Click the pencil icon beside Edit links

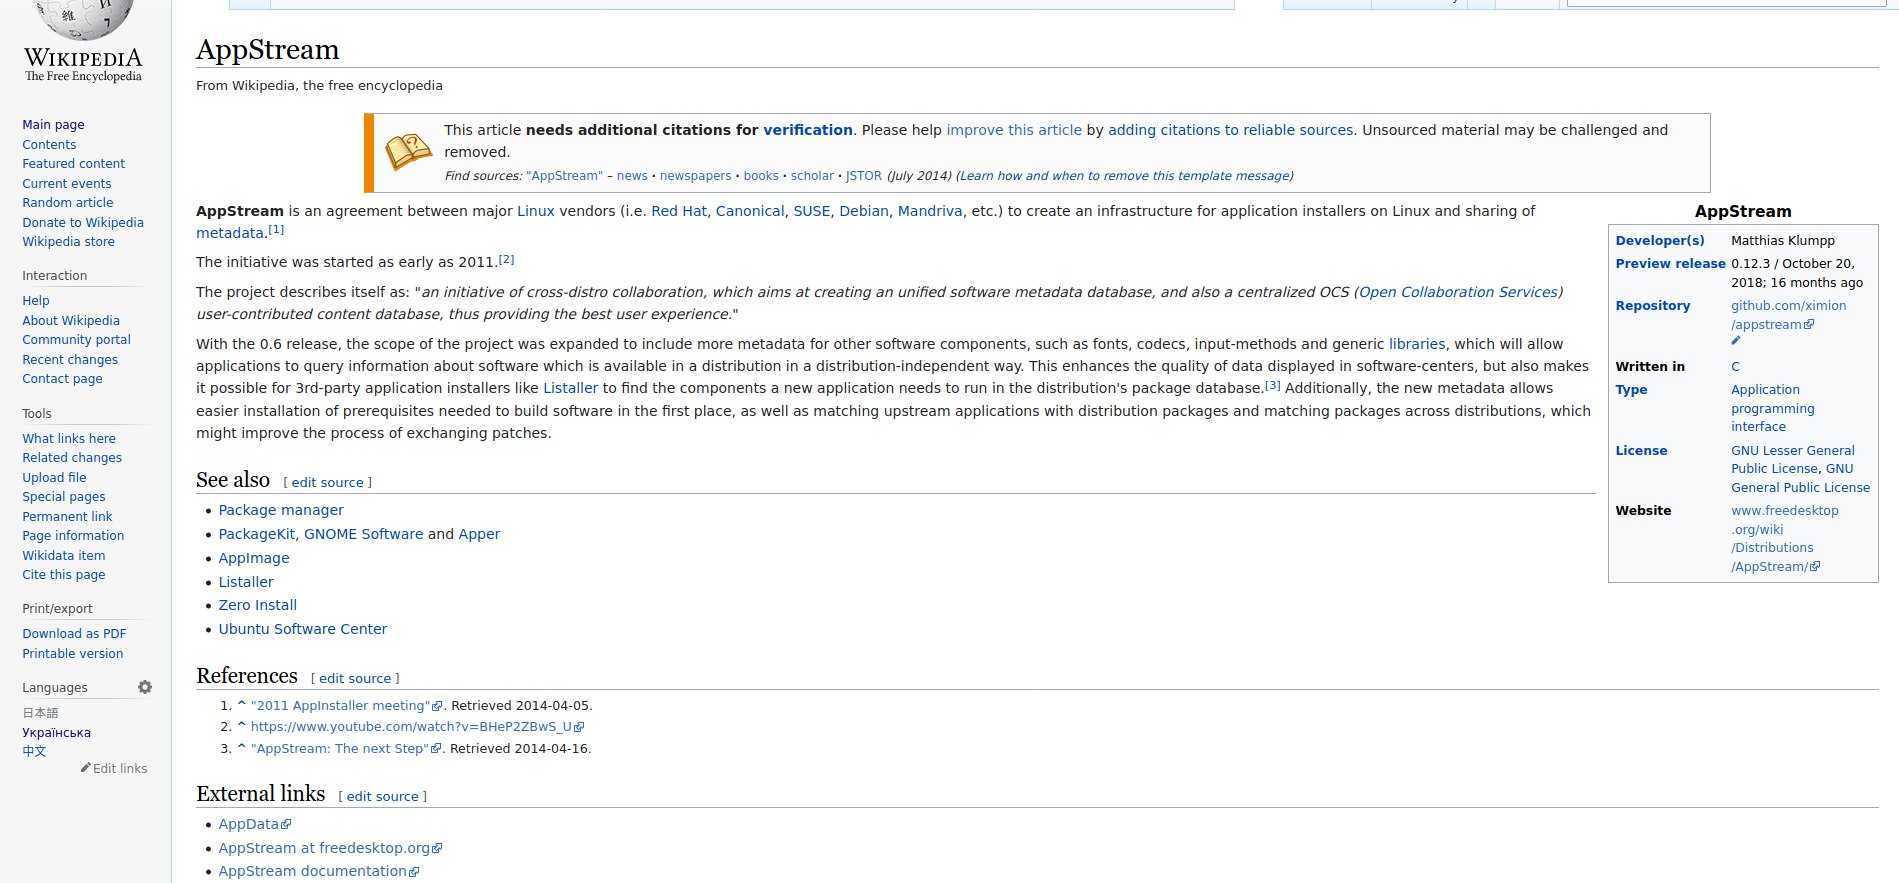[x=85, y=768]
